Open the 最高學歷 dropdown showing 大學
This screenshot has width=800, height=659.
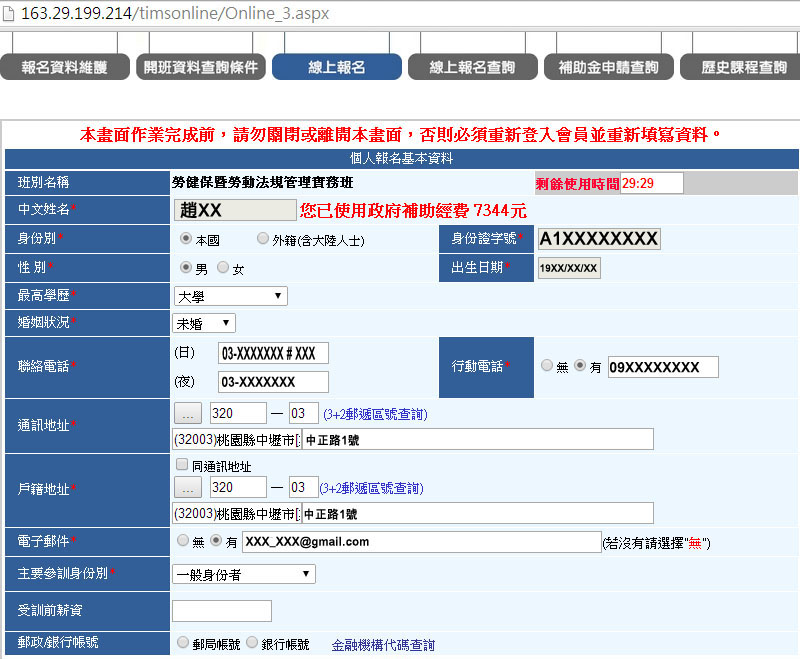231,296
